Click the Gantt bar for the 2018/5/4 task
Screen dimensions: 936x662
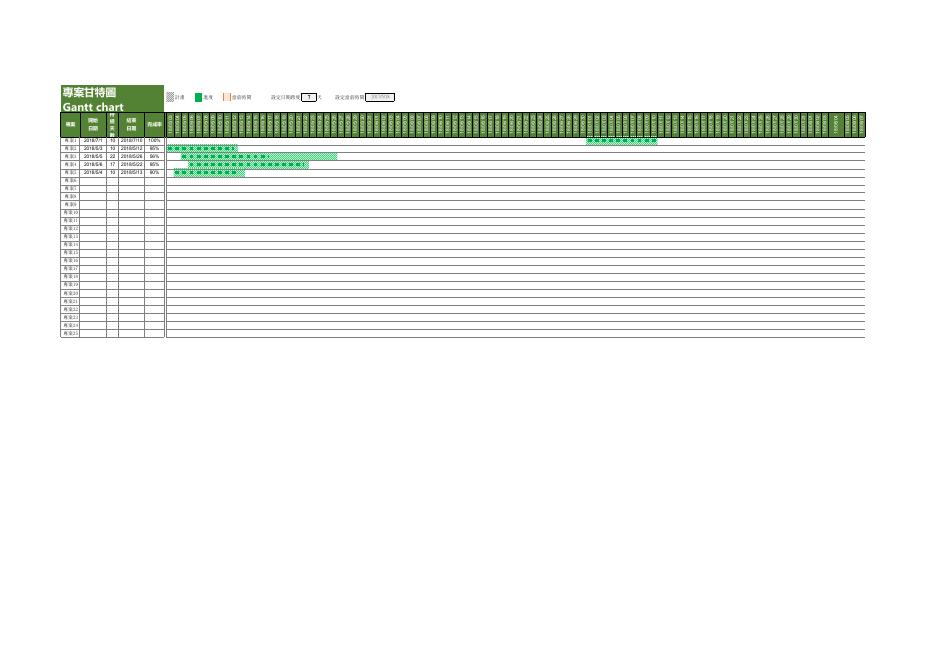[209, 173]
